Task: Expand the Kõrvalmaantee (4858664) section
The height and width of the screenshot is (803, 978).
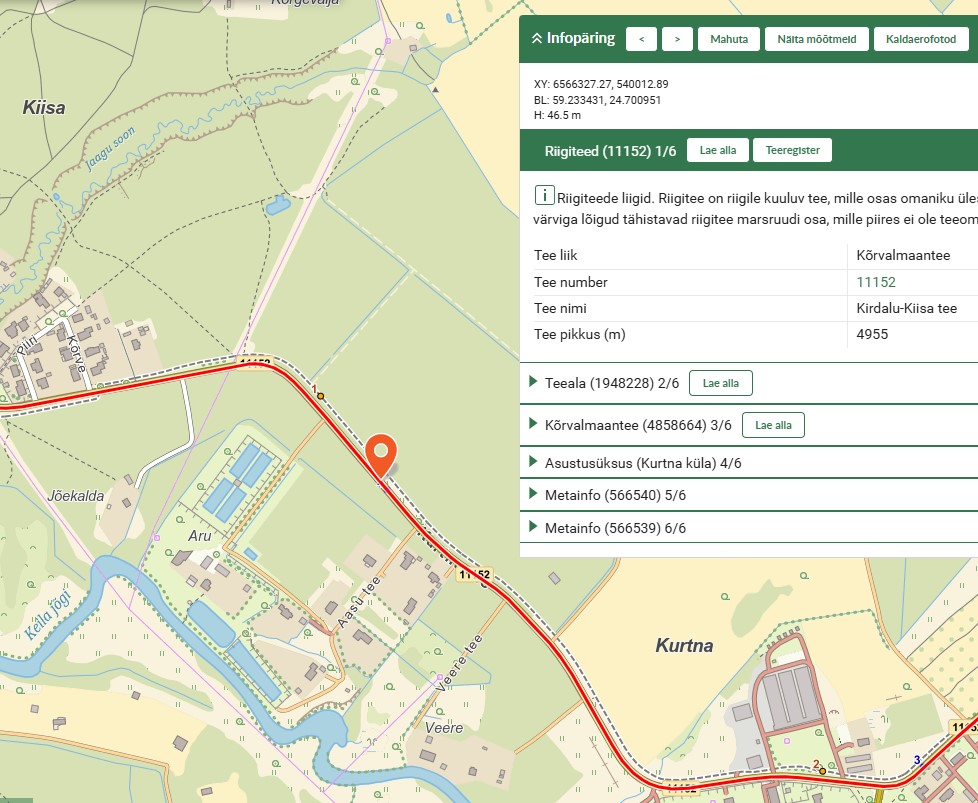Action: (x=535, y=425)
